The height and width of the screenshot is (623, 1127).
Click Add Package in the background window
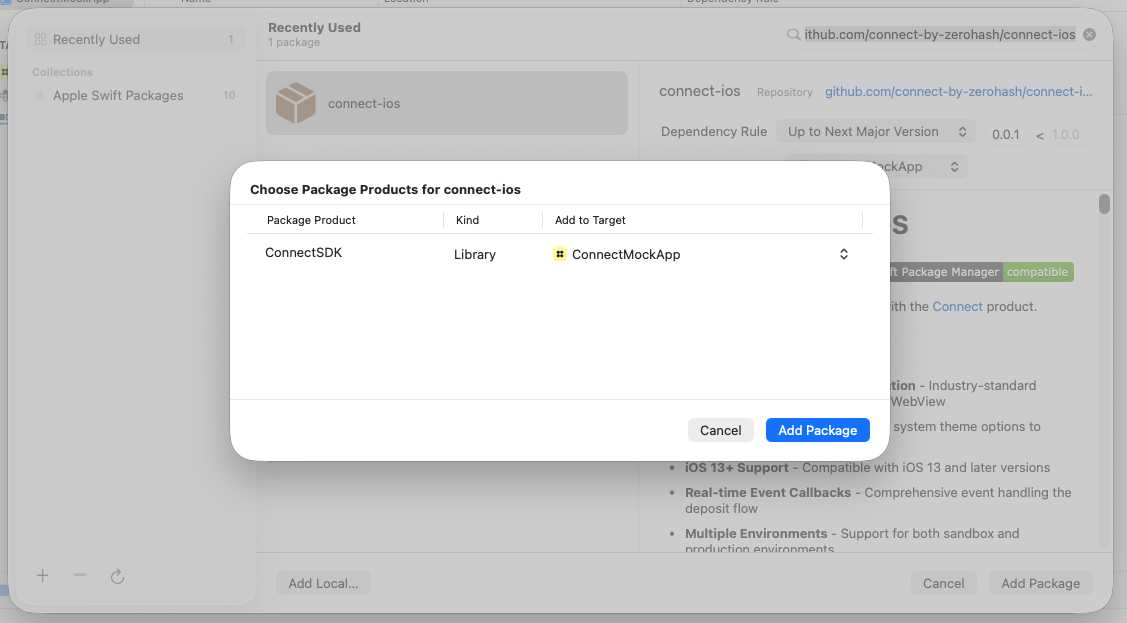[x=1040, y=583]
